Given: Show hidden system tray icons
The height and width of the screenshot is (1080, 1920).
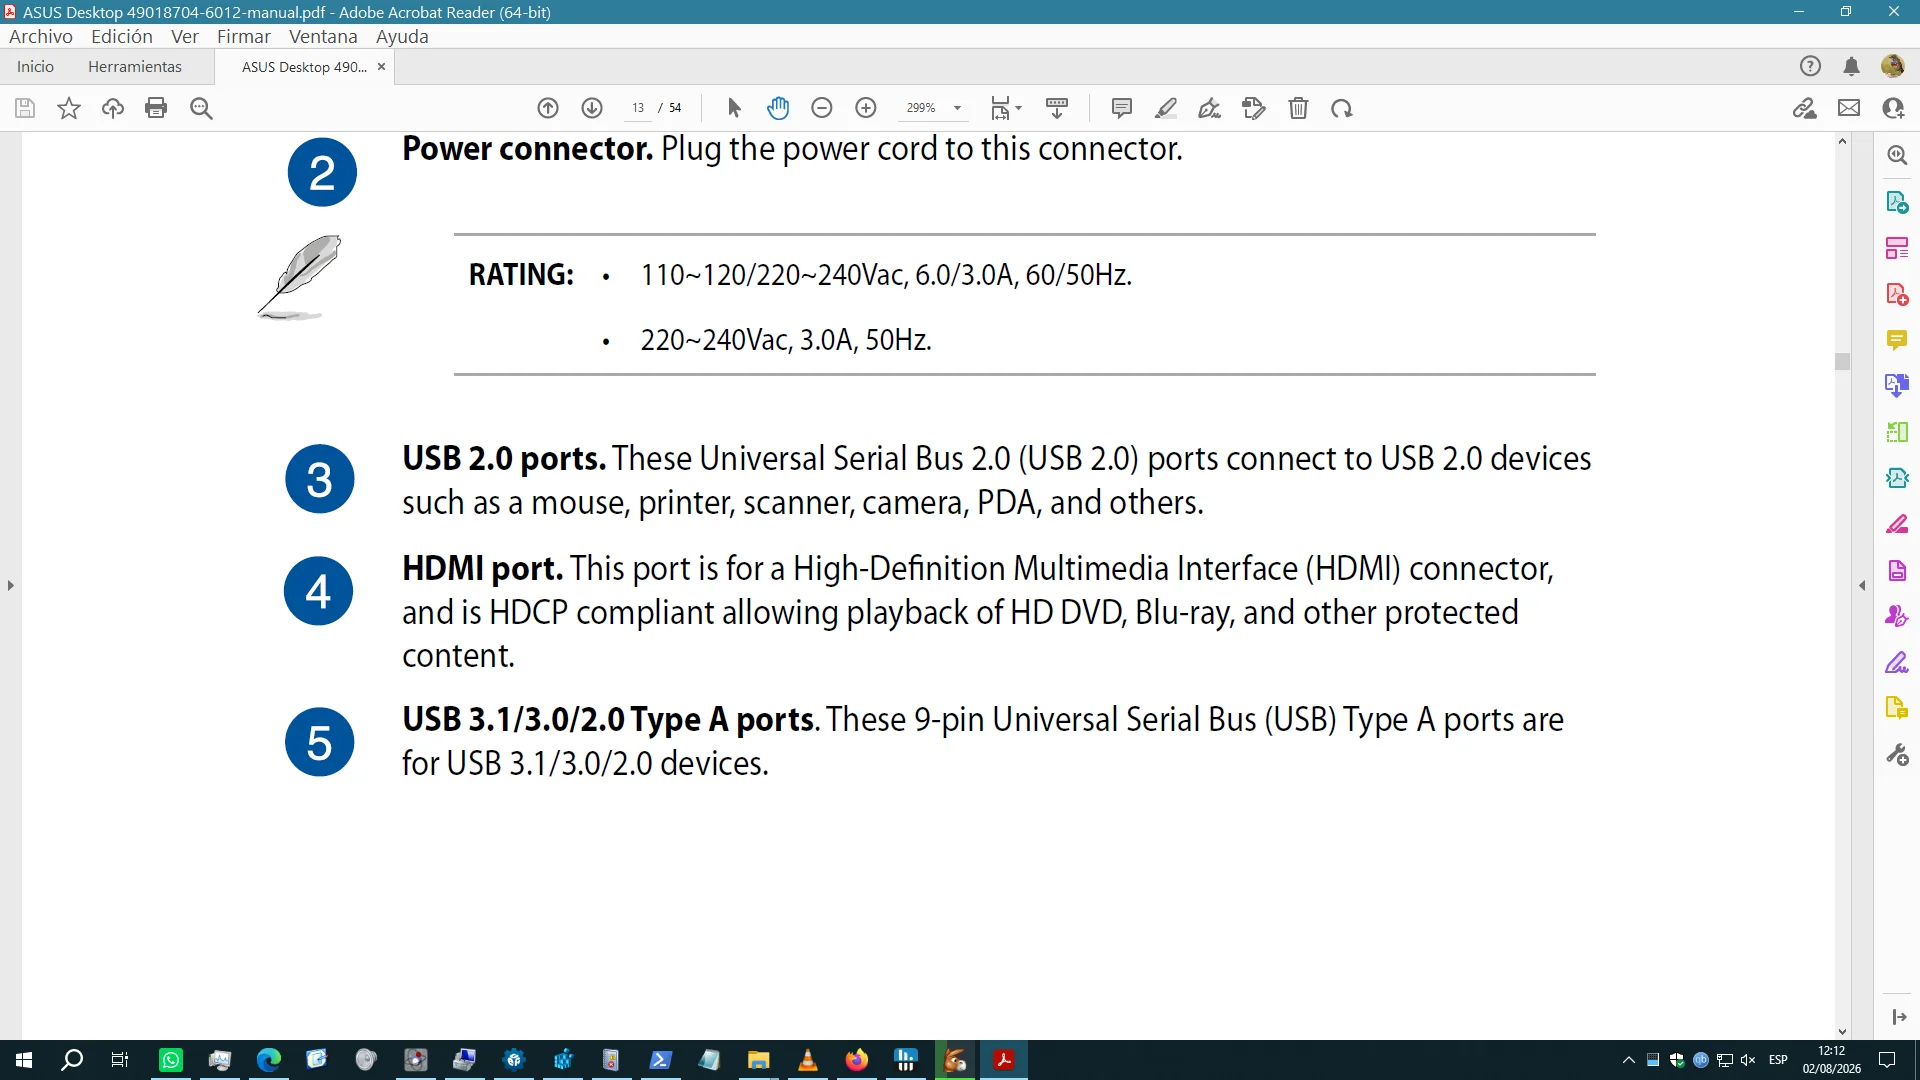Looking at the screenshot, I should [x=1628, y=1060].
